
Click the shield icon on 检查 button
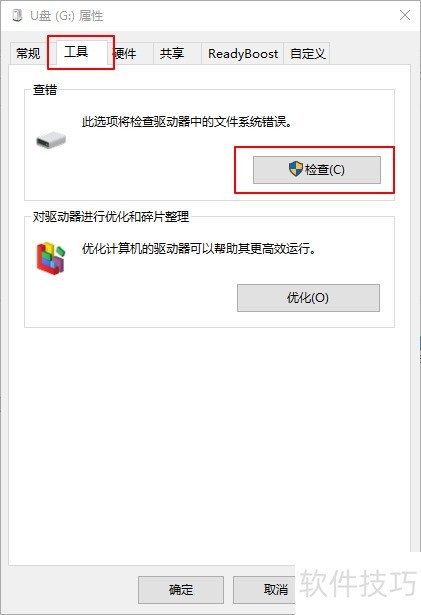(296, 169)
